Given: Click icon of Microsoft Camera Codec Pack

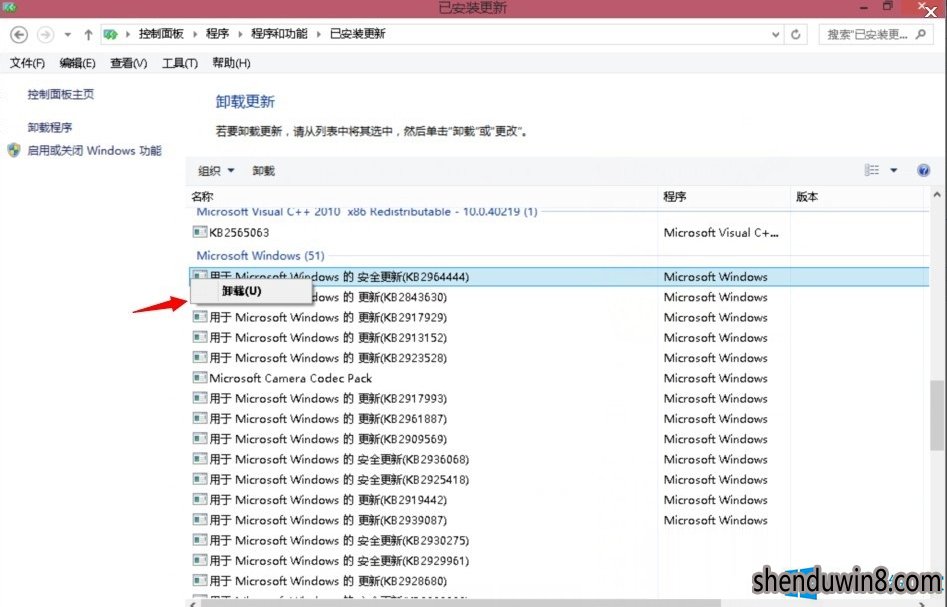Looking at the screenshot, I should tap(200, 377).
